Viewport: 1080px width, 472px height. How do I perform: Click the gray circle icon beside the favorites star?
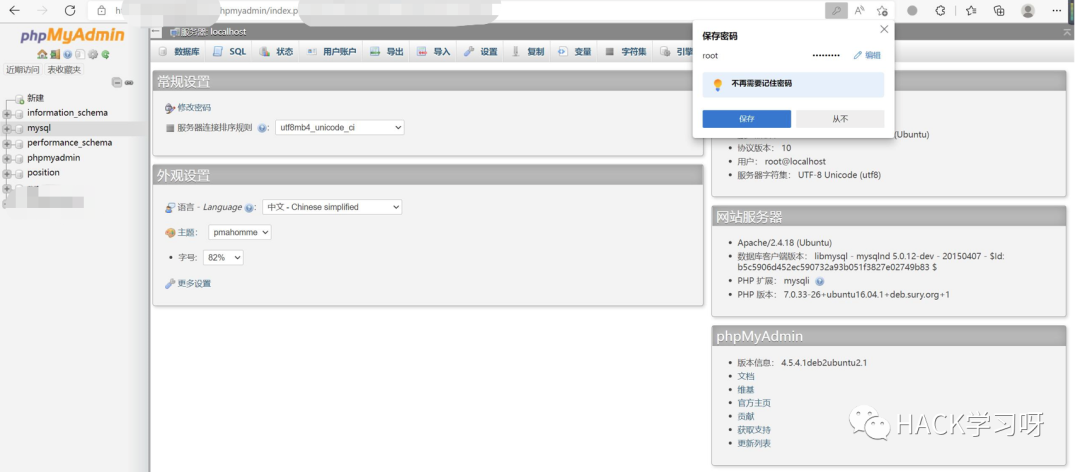click(x=912, y=10)
